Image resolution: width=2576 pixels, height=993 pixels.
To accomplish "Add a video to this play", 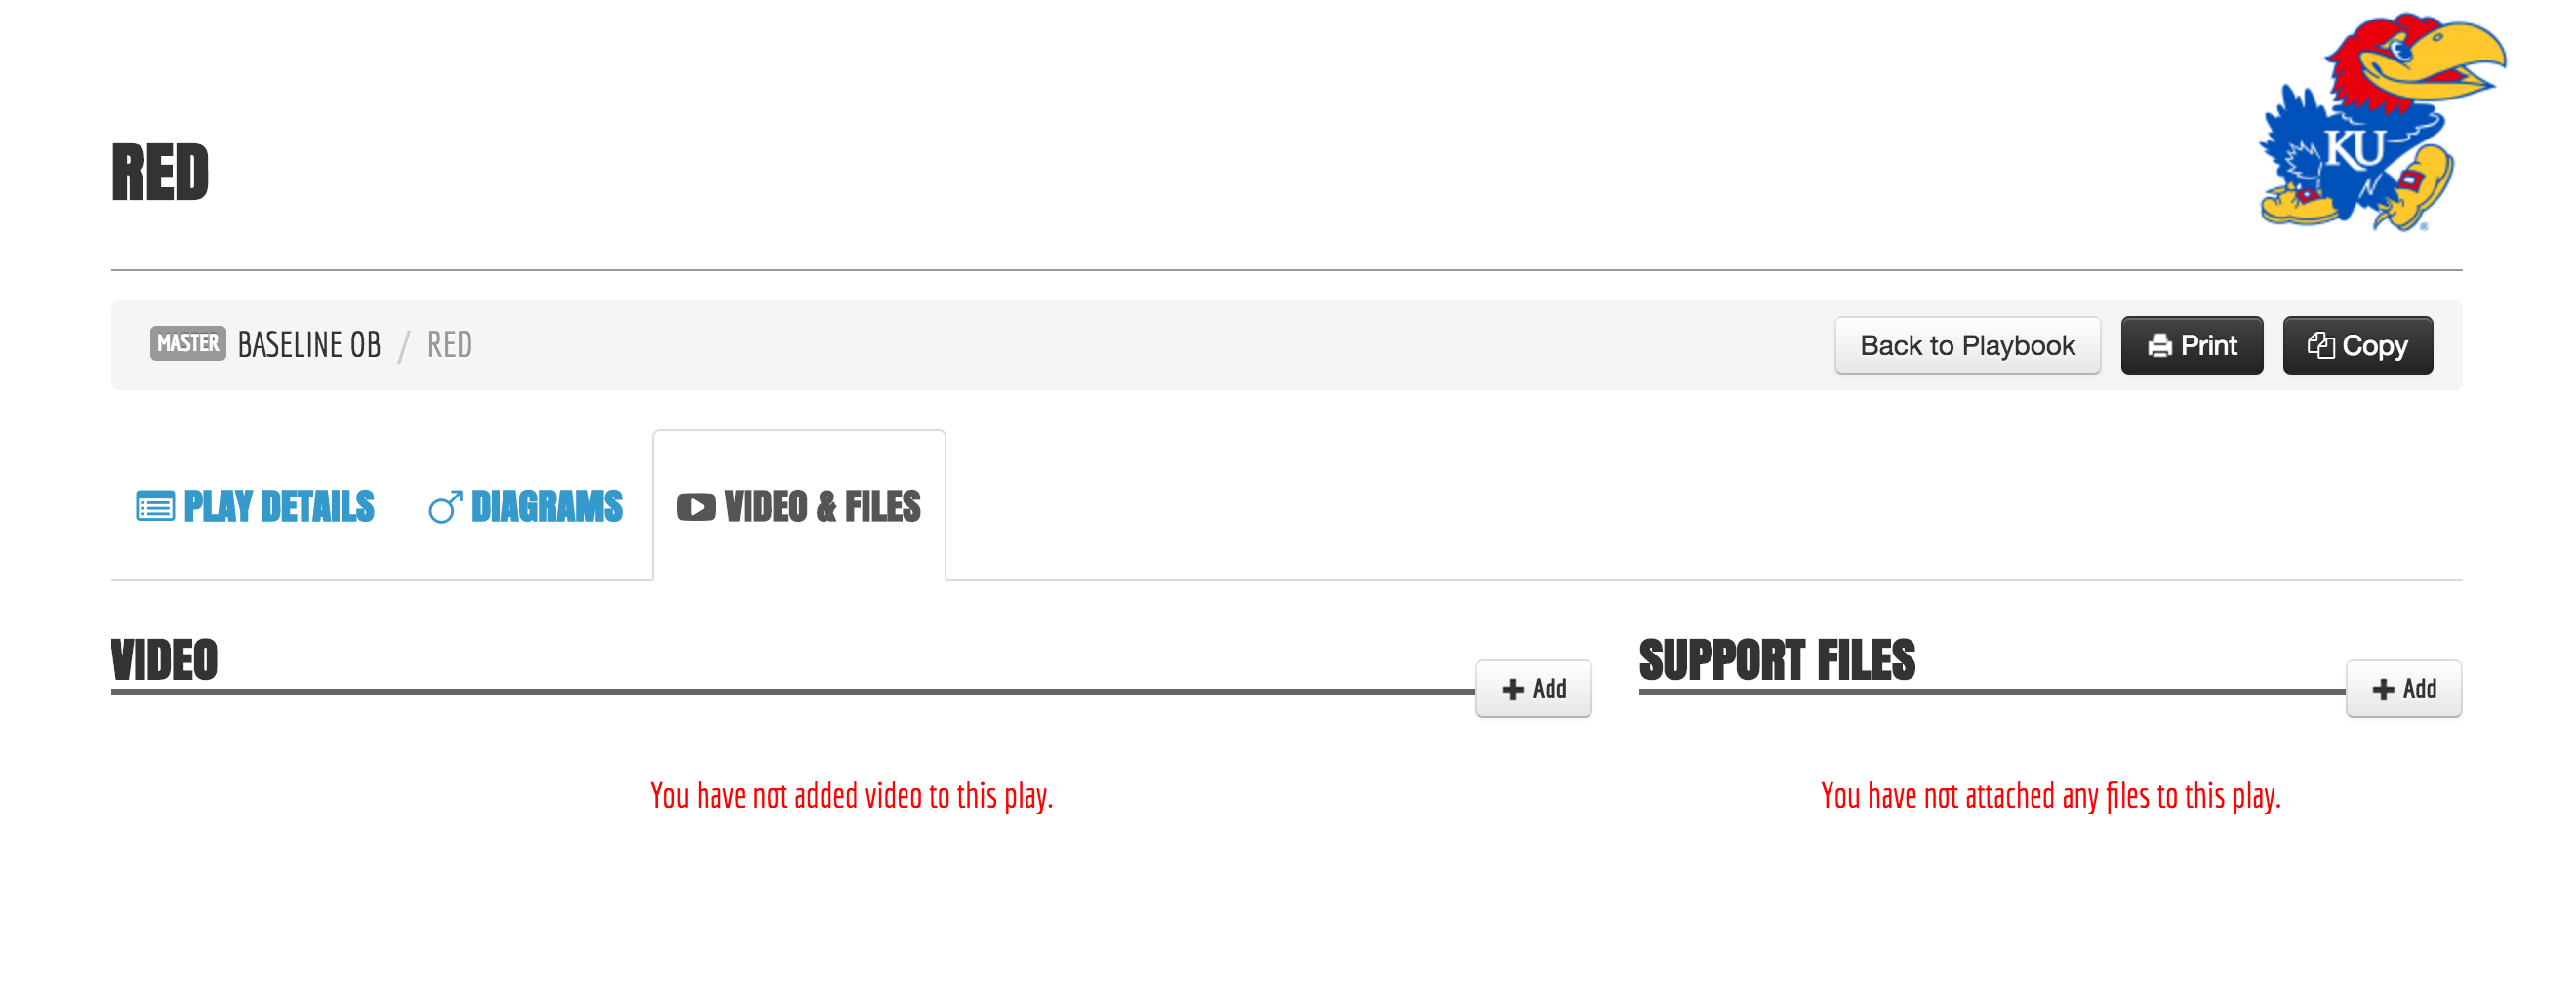I will tap(1533, 689).
